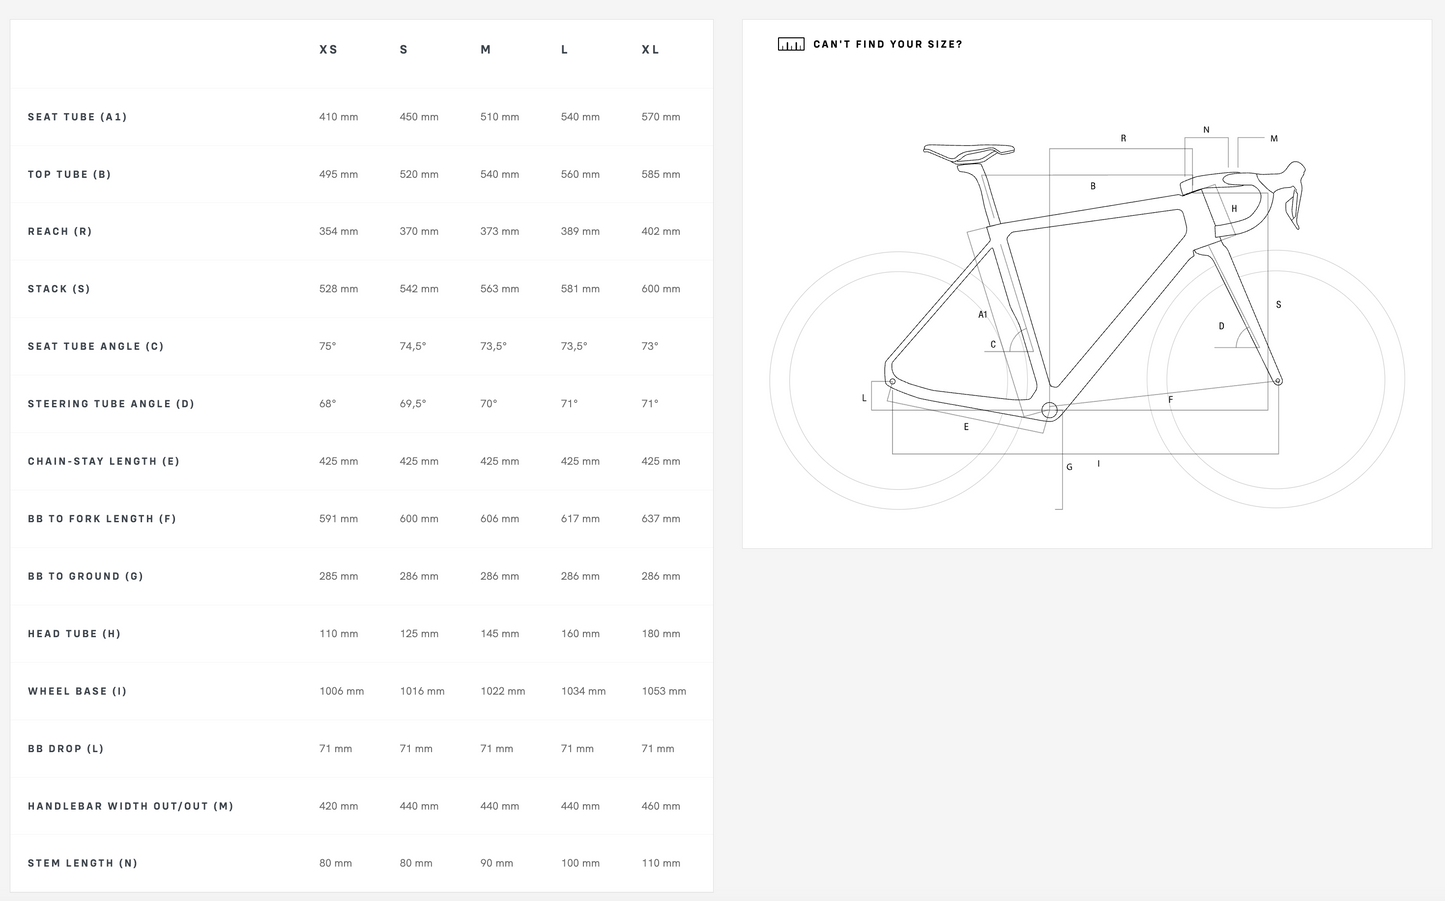
Task: Click the E chain-stay label on diagram
Action: (x=966, y=427)
